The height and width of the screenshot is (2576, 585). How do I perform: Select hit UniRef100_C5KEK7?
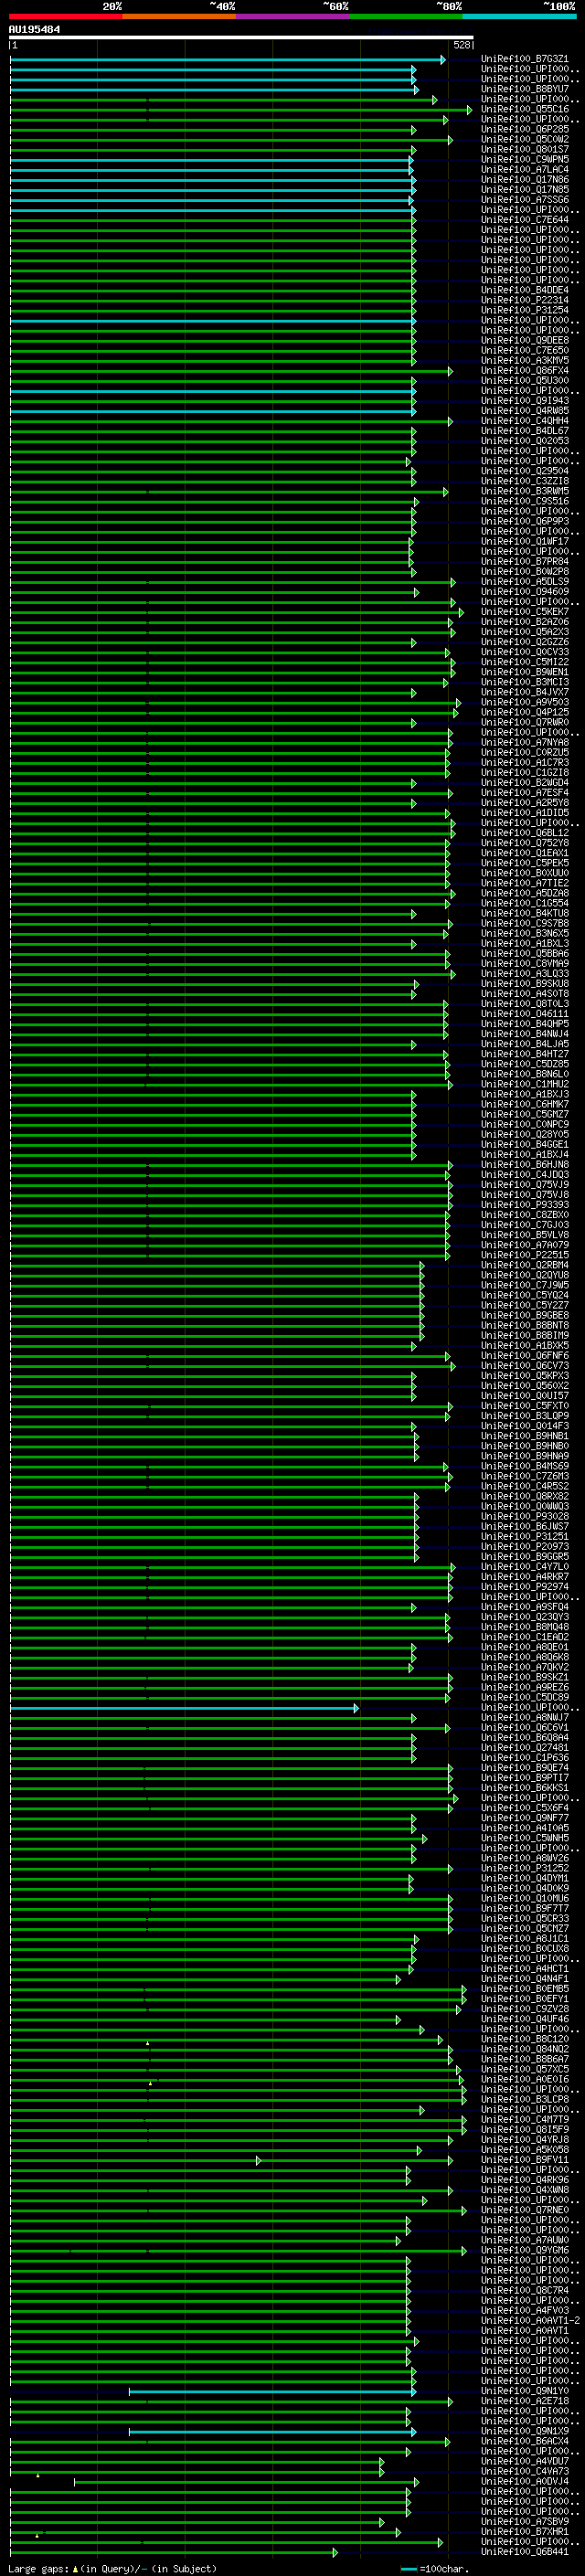pyautogui.click(x=525, y=611)
